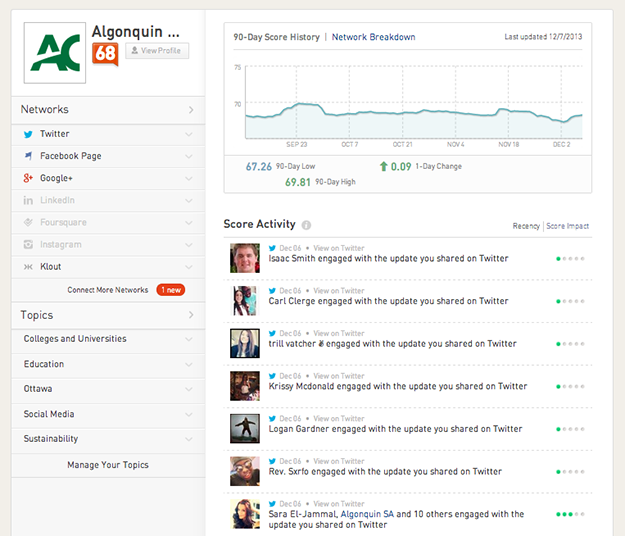The height and width of the screenshot is (536, 625).
Task: Expand the Klout network row
Action: (x=189, y=267)
